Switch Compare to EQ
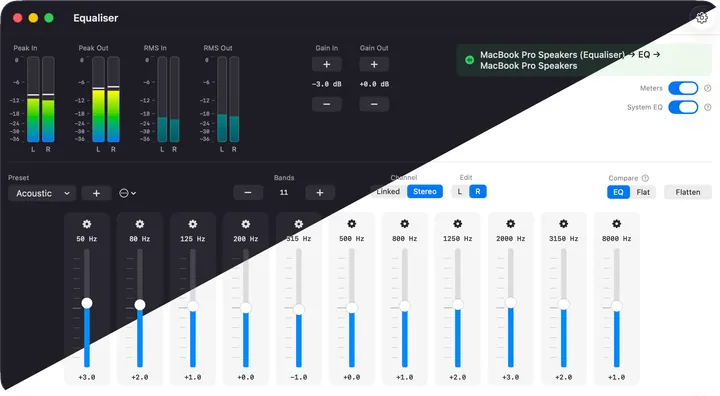The image size is (720, 396). coord(618,192)
